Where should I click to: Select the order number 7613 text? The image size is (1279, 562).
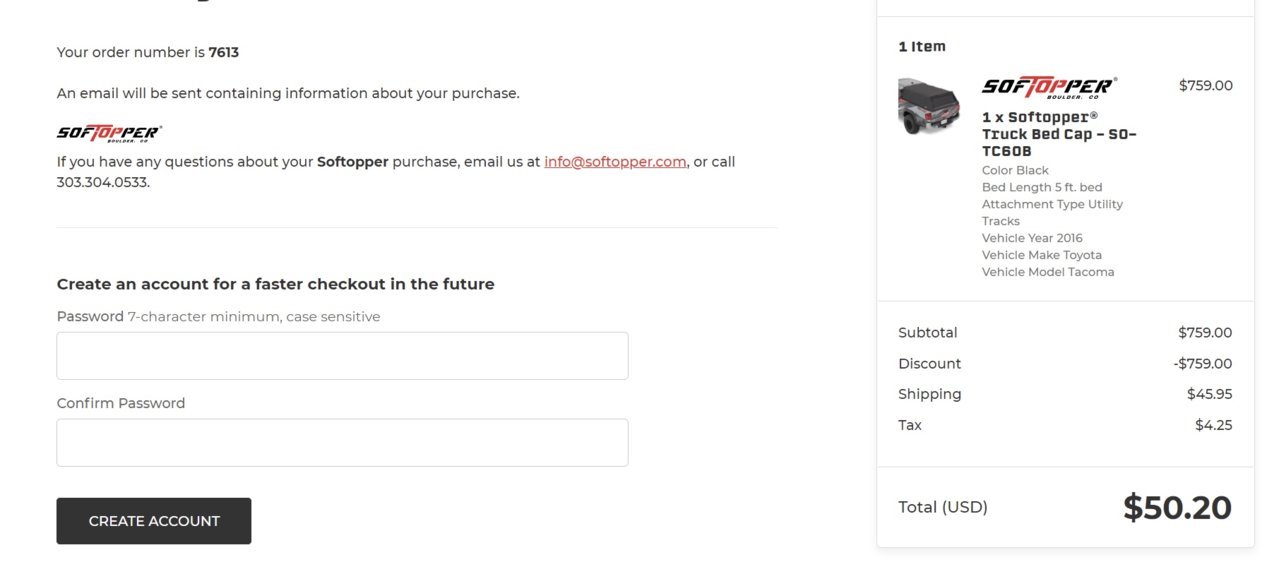pos(224,52)
